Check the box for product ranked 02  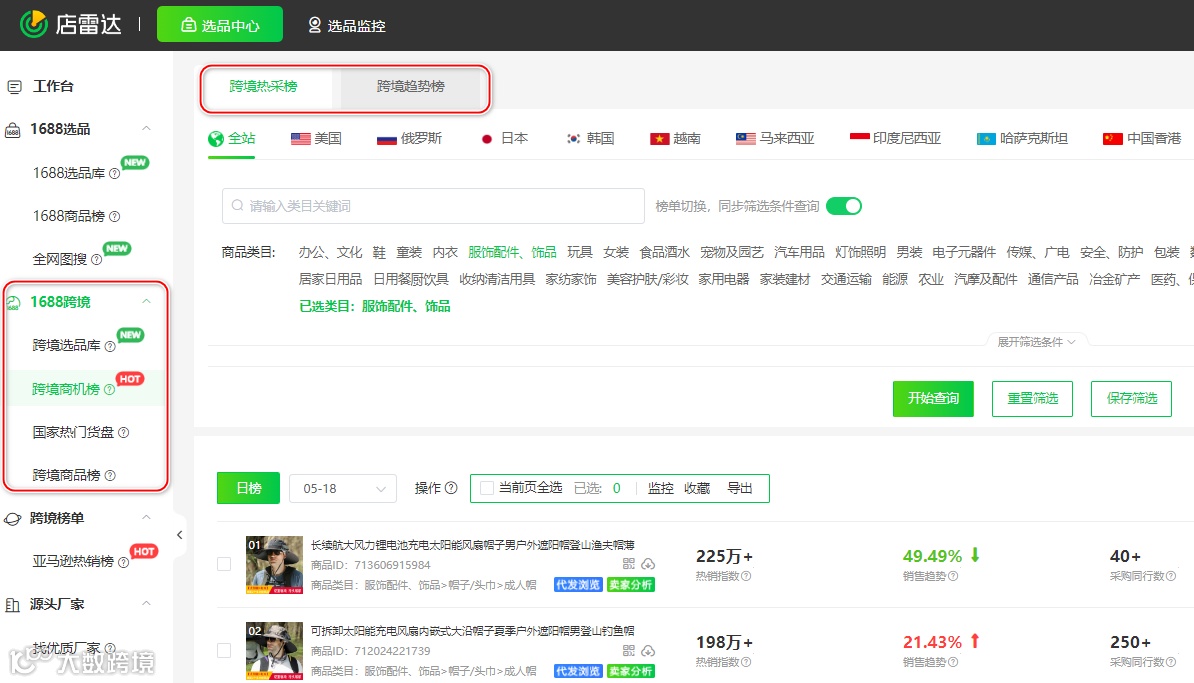click(x=224, y=650)
